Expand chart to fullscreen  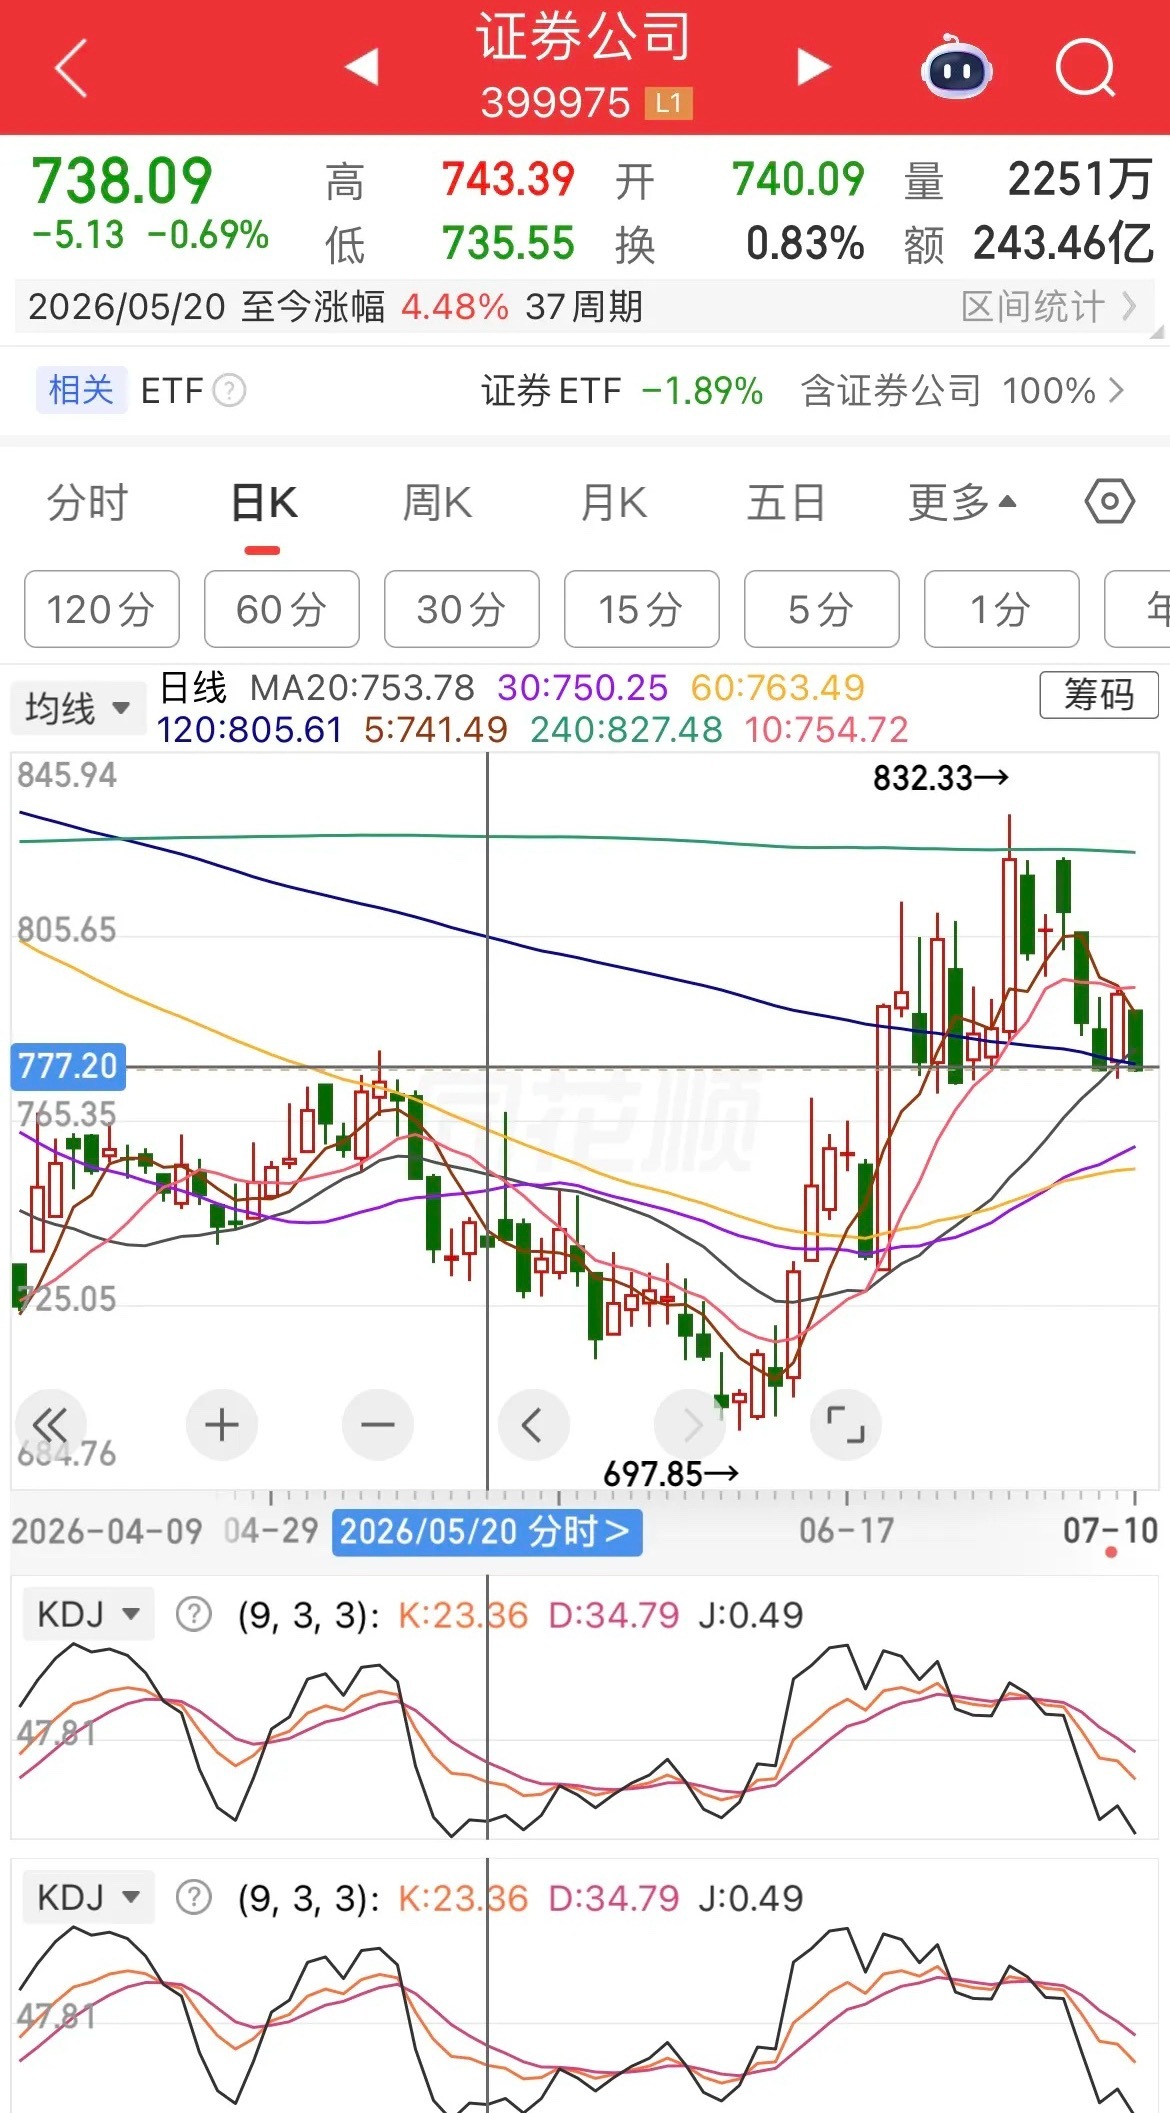tap(845, 1424)
